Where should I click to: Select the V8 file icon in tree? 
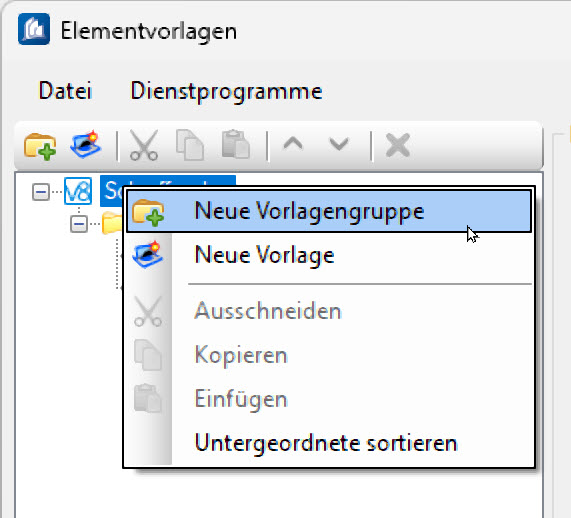(x=78, y=191)
